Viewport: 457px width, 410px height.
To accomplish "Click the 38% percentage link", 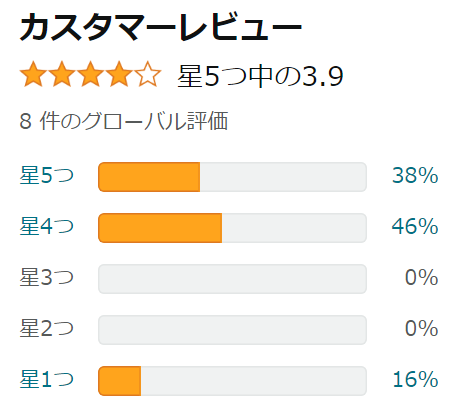I will coord(415,175).
